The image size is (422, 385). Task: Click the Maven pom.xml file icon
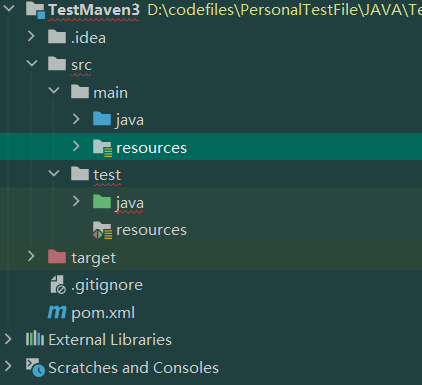pos(57,312)
